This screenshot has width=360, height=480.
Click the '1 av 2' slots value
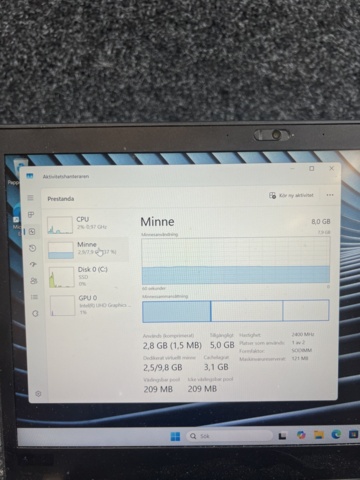(x=298, y=342)
